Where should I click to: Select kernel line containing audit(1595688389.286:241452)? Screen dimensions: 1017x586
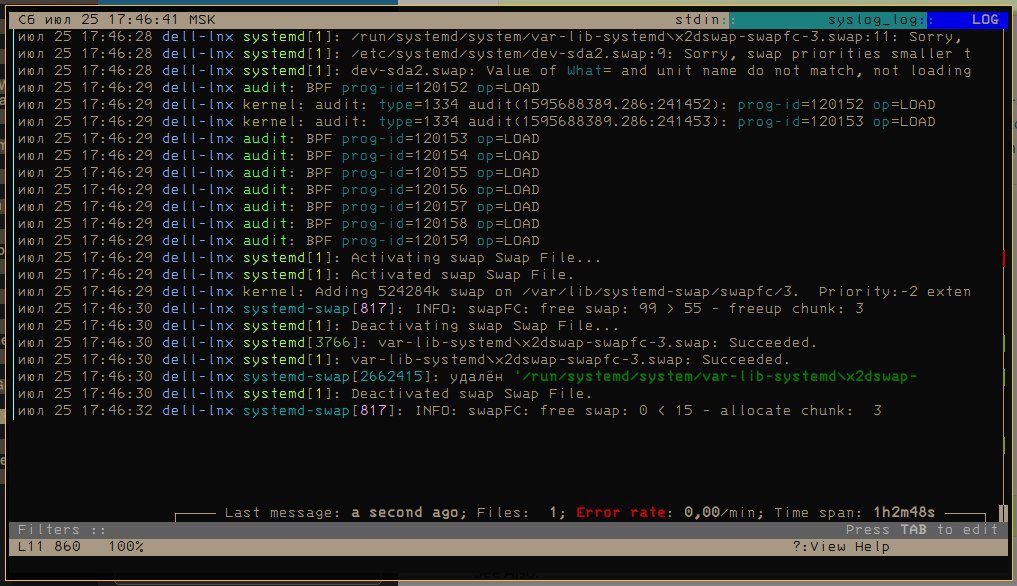tap(477, 104)
